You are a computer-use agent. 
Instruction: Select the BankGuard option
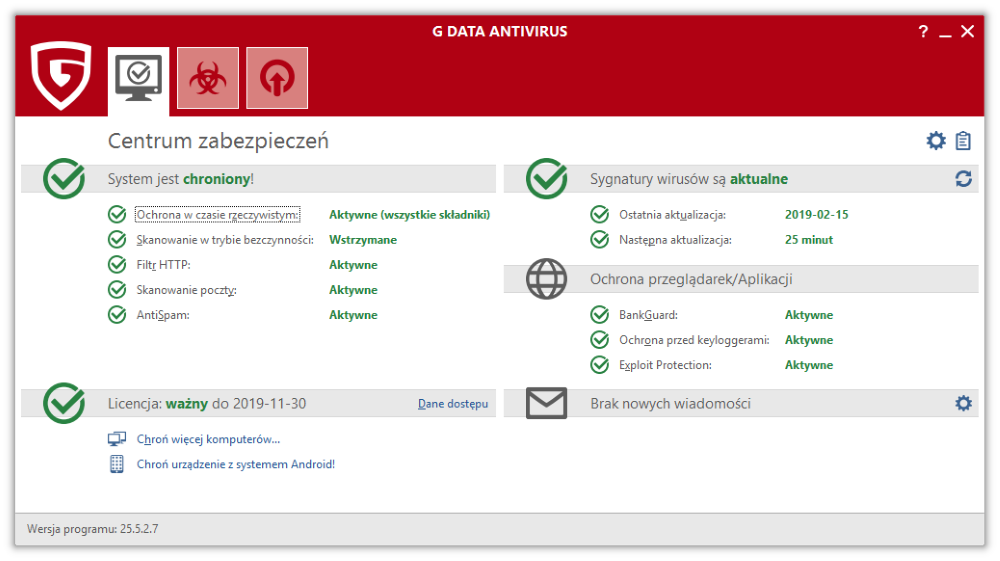648,315
